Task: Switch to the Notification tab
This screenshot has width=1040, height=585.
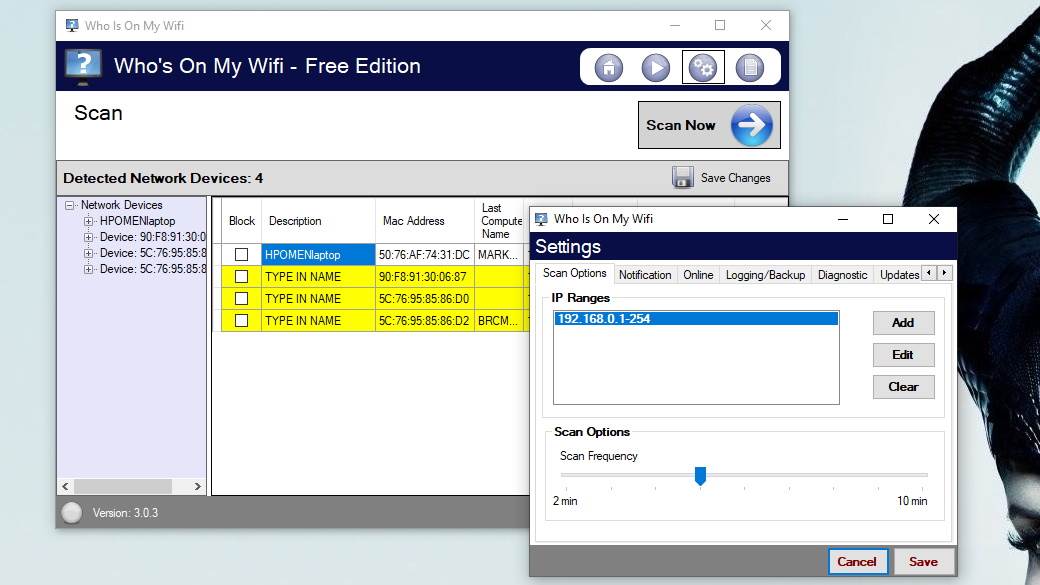Action: click(x=645, y=274)
